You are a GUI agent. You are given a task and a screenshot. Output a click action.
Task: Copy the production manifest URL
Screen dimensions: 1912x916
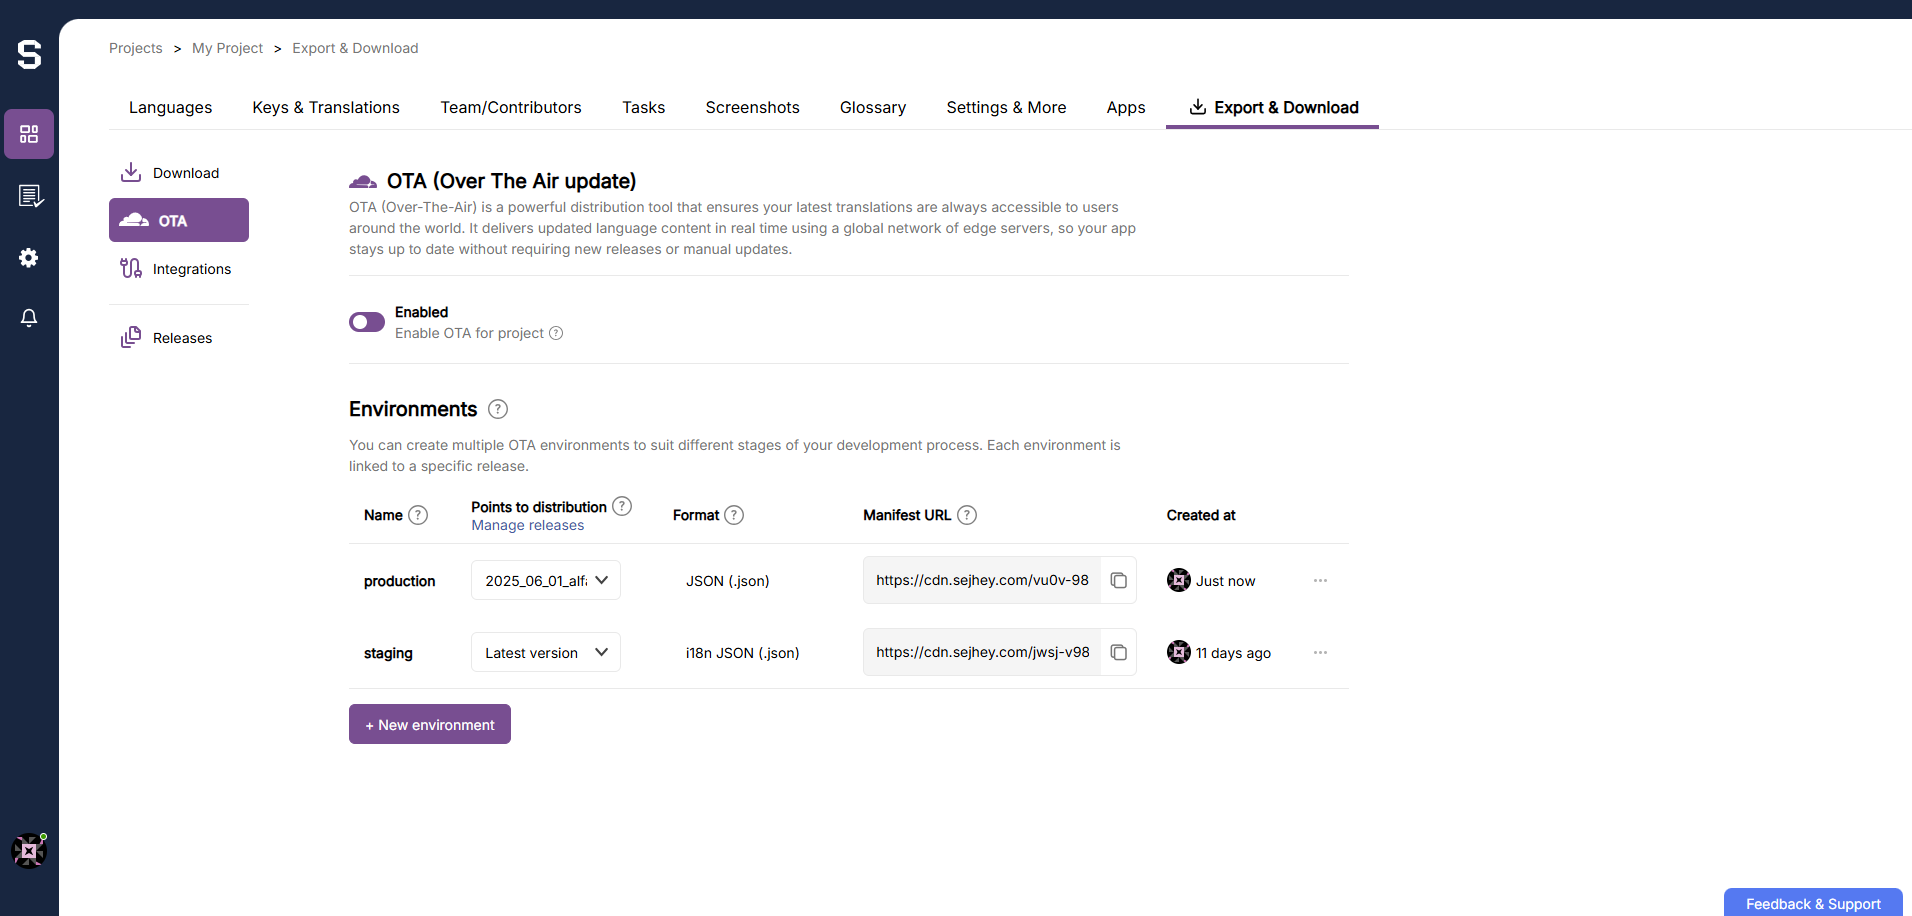tap(1119, 581)
